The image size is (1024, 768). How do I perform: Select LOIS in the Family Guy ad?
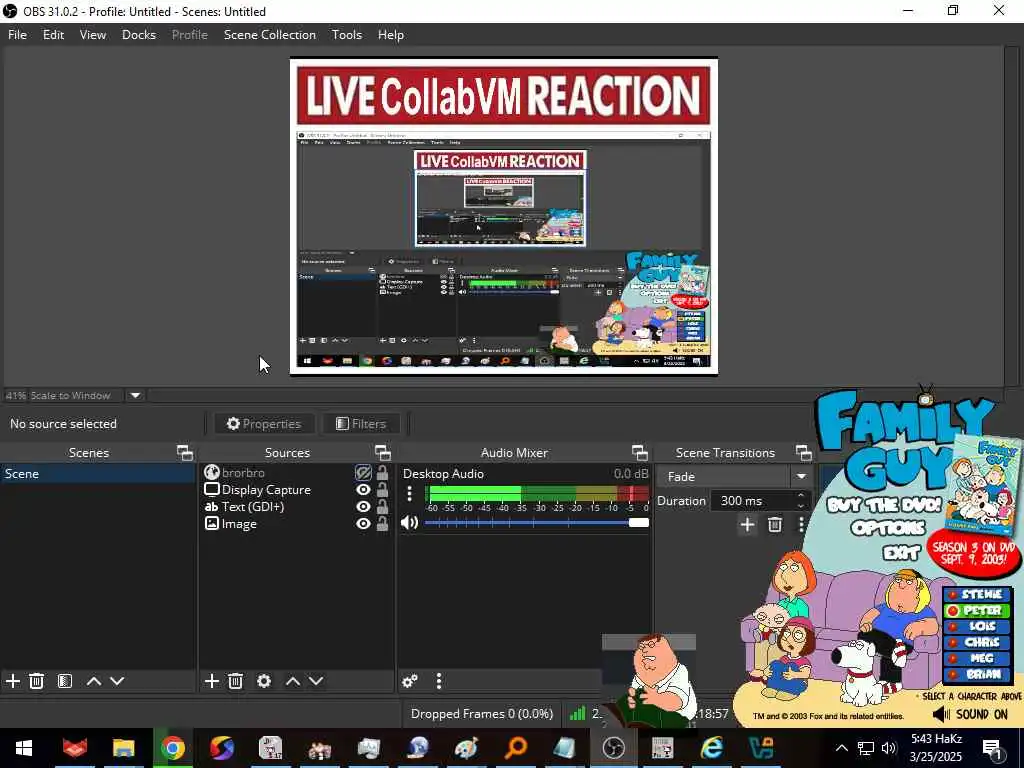click(976, 626)
